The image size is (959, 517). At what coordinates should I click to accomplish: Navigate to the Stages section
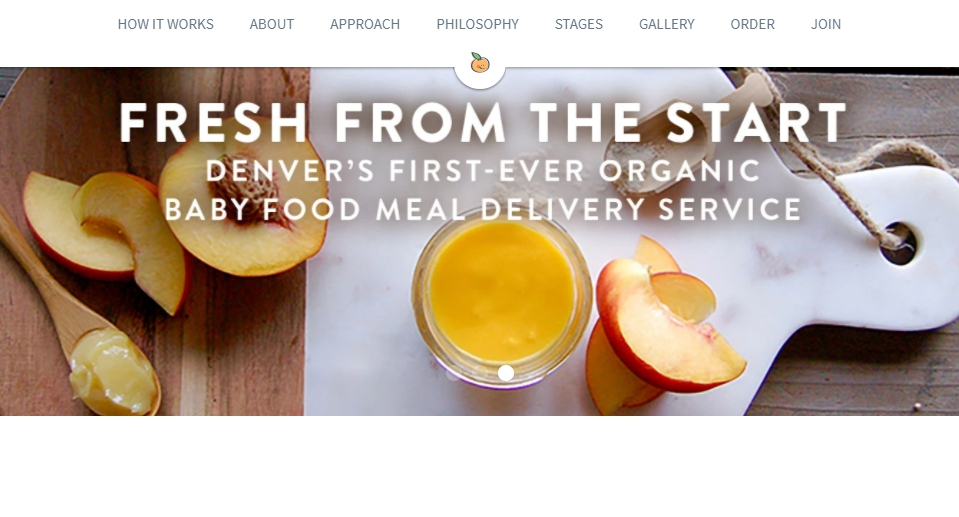(x=579, y=24)
